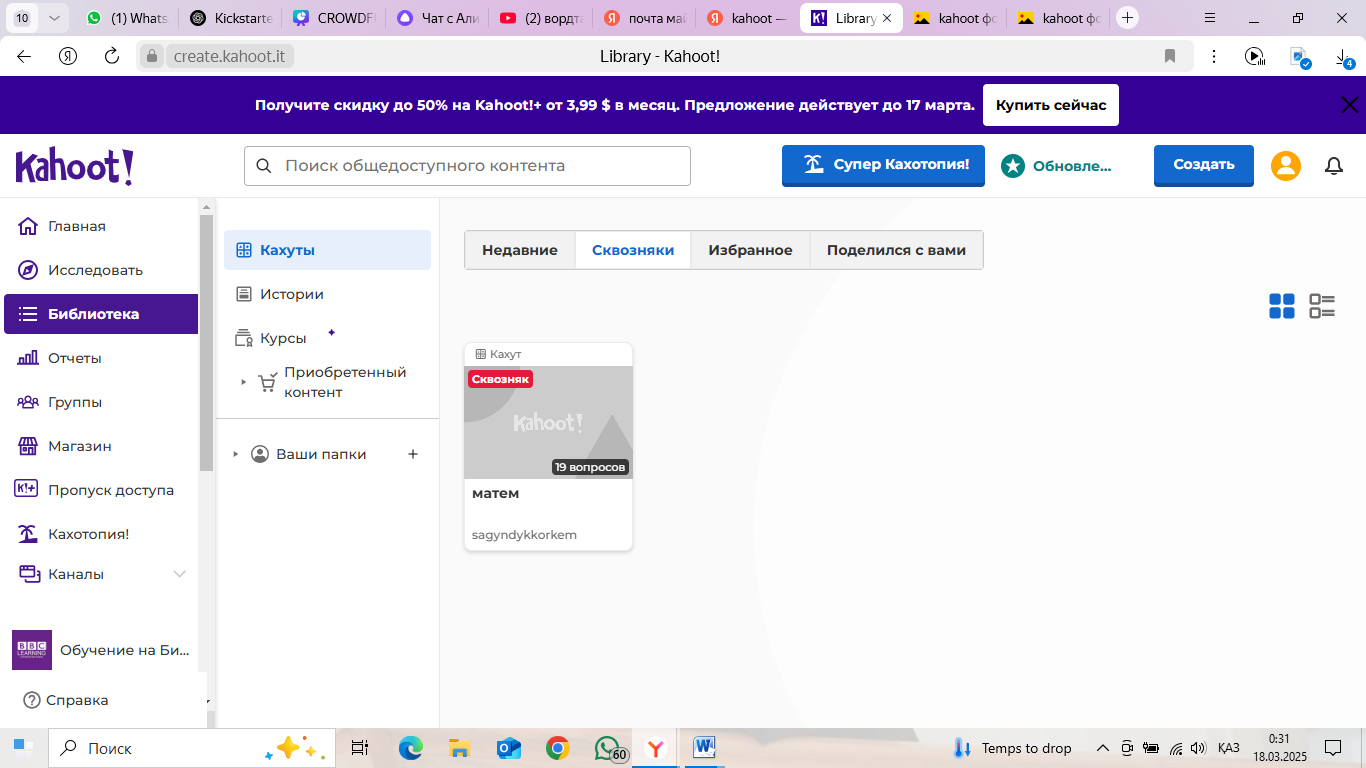Open the user profile avatar

coord(1286,166)
